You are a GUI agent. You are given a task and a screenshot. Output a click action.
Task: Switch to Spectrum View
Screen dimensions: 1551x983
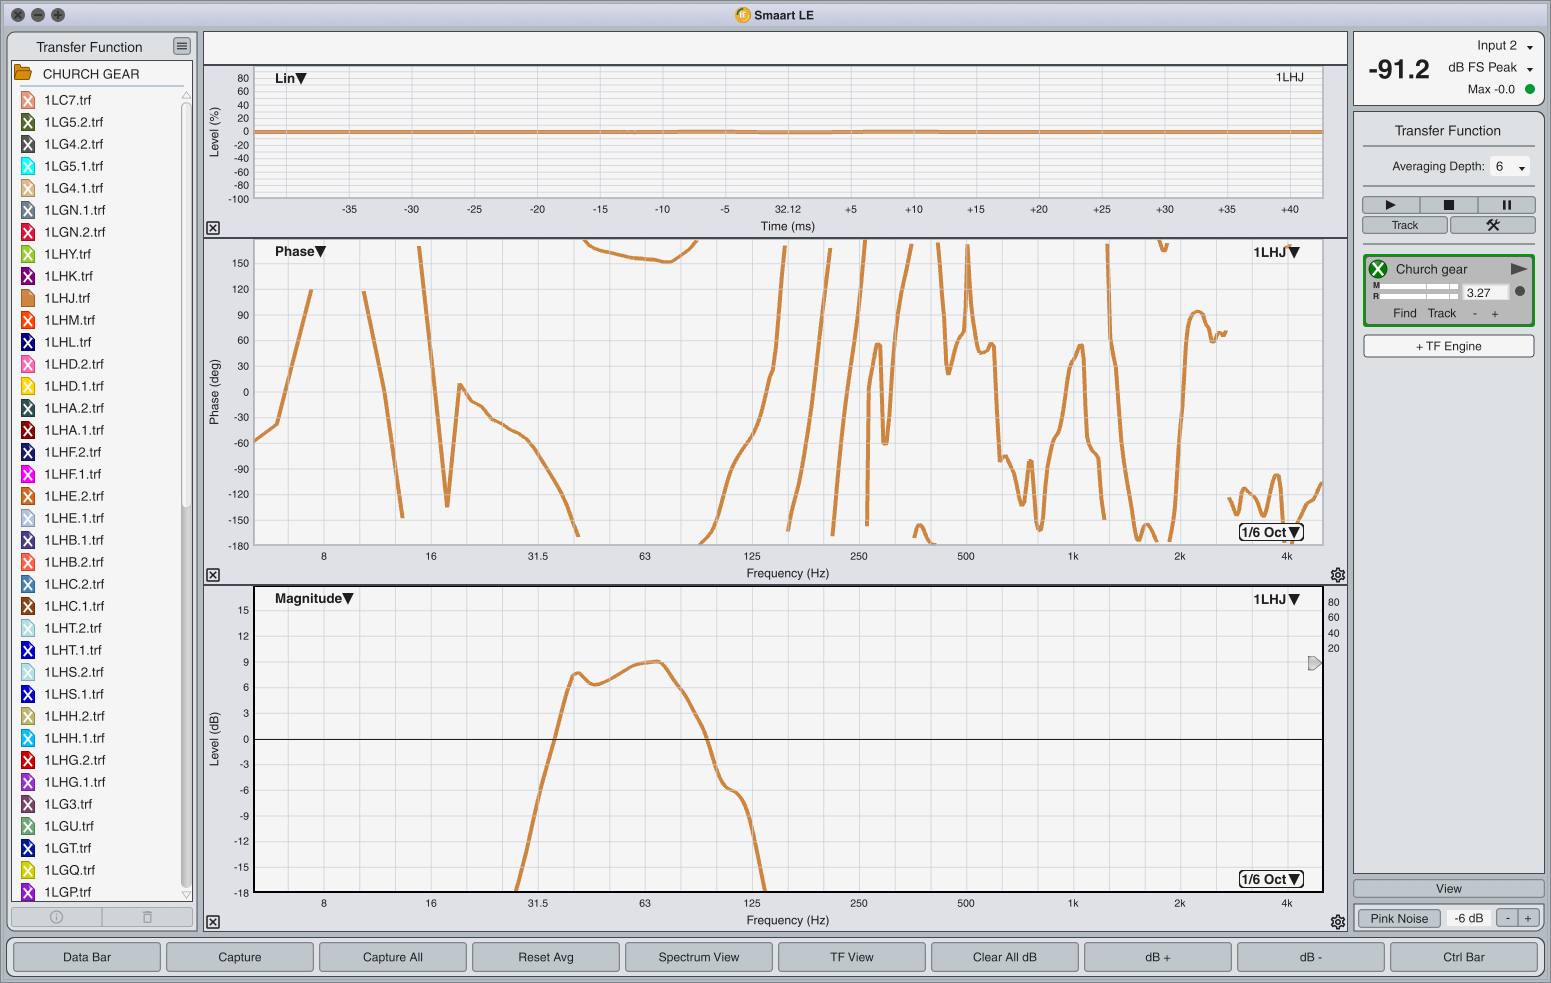click(699, 957)
